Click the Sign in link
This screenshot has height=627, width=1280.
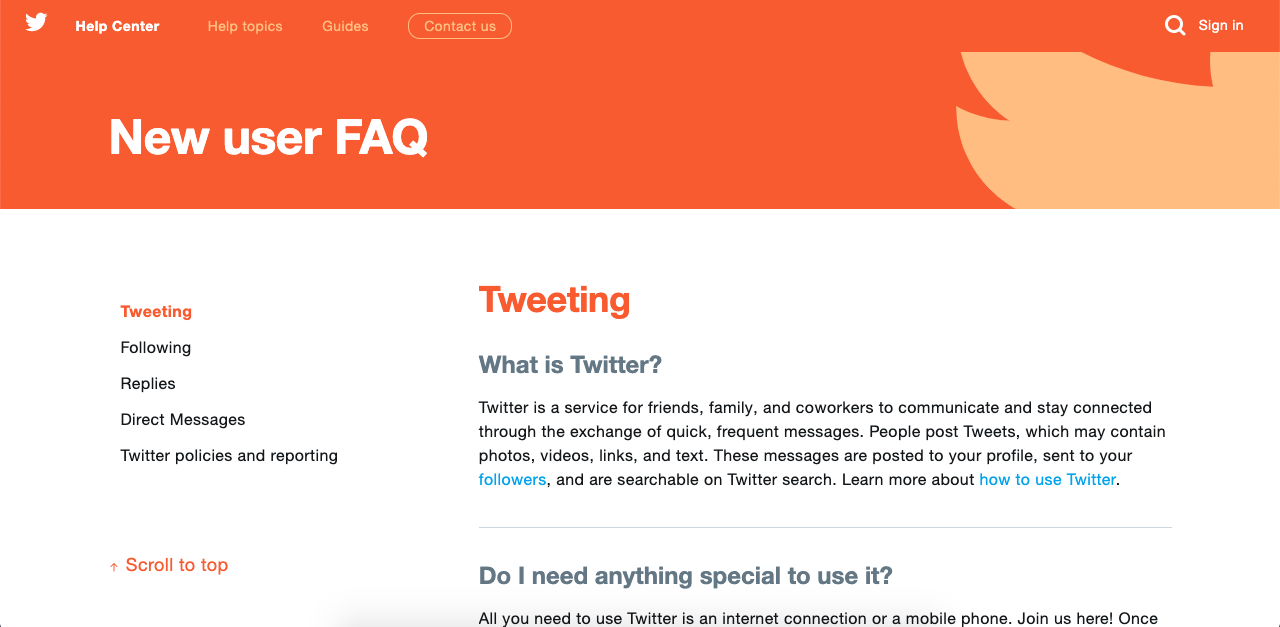point(1221,25)
